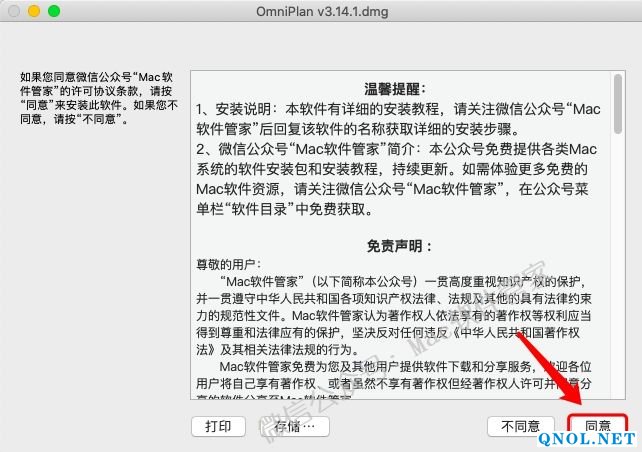The width and height of the screenshot is (642, 452).
Task: Click the paragraph starting with 1、安装说明
Action: tap(398, 119)
